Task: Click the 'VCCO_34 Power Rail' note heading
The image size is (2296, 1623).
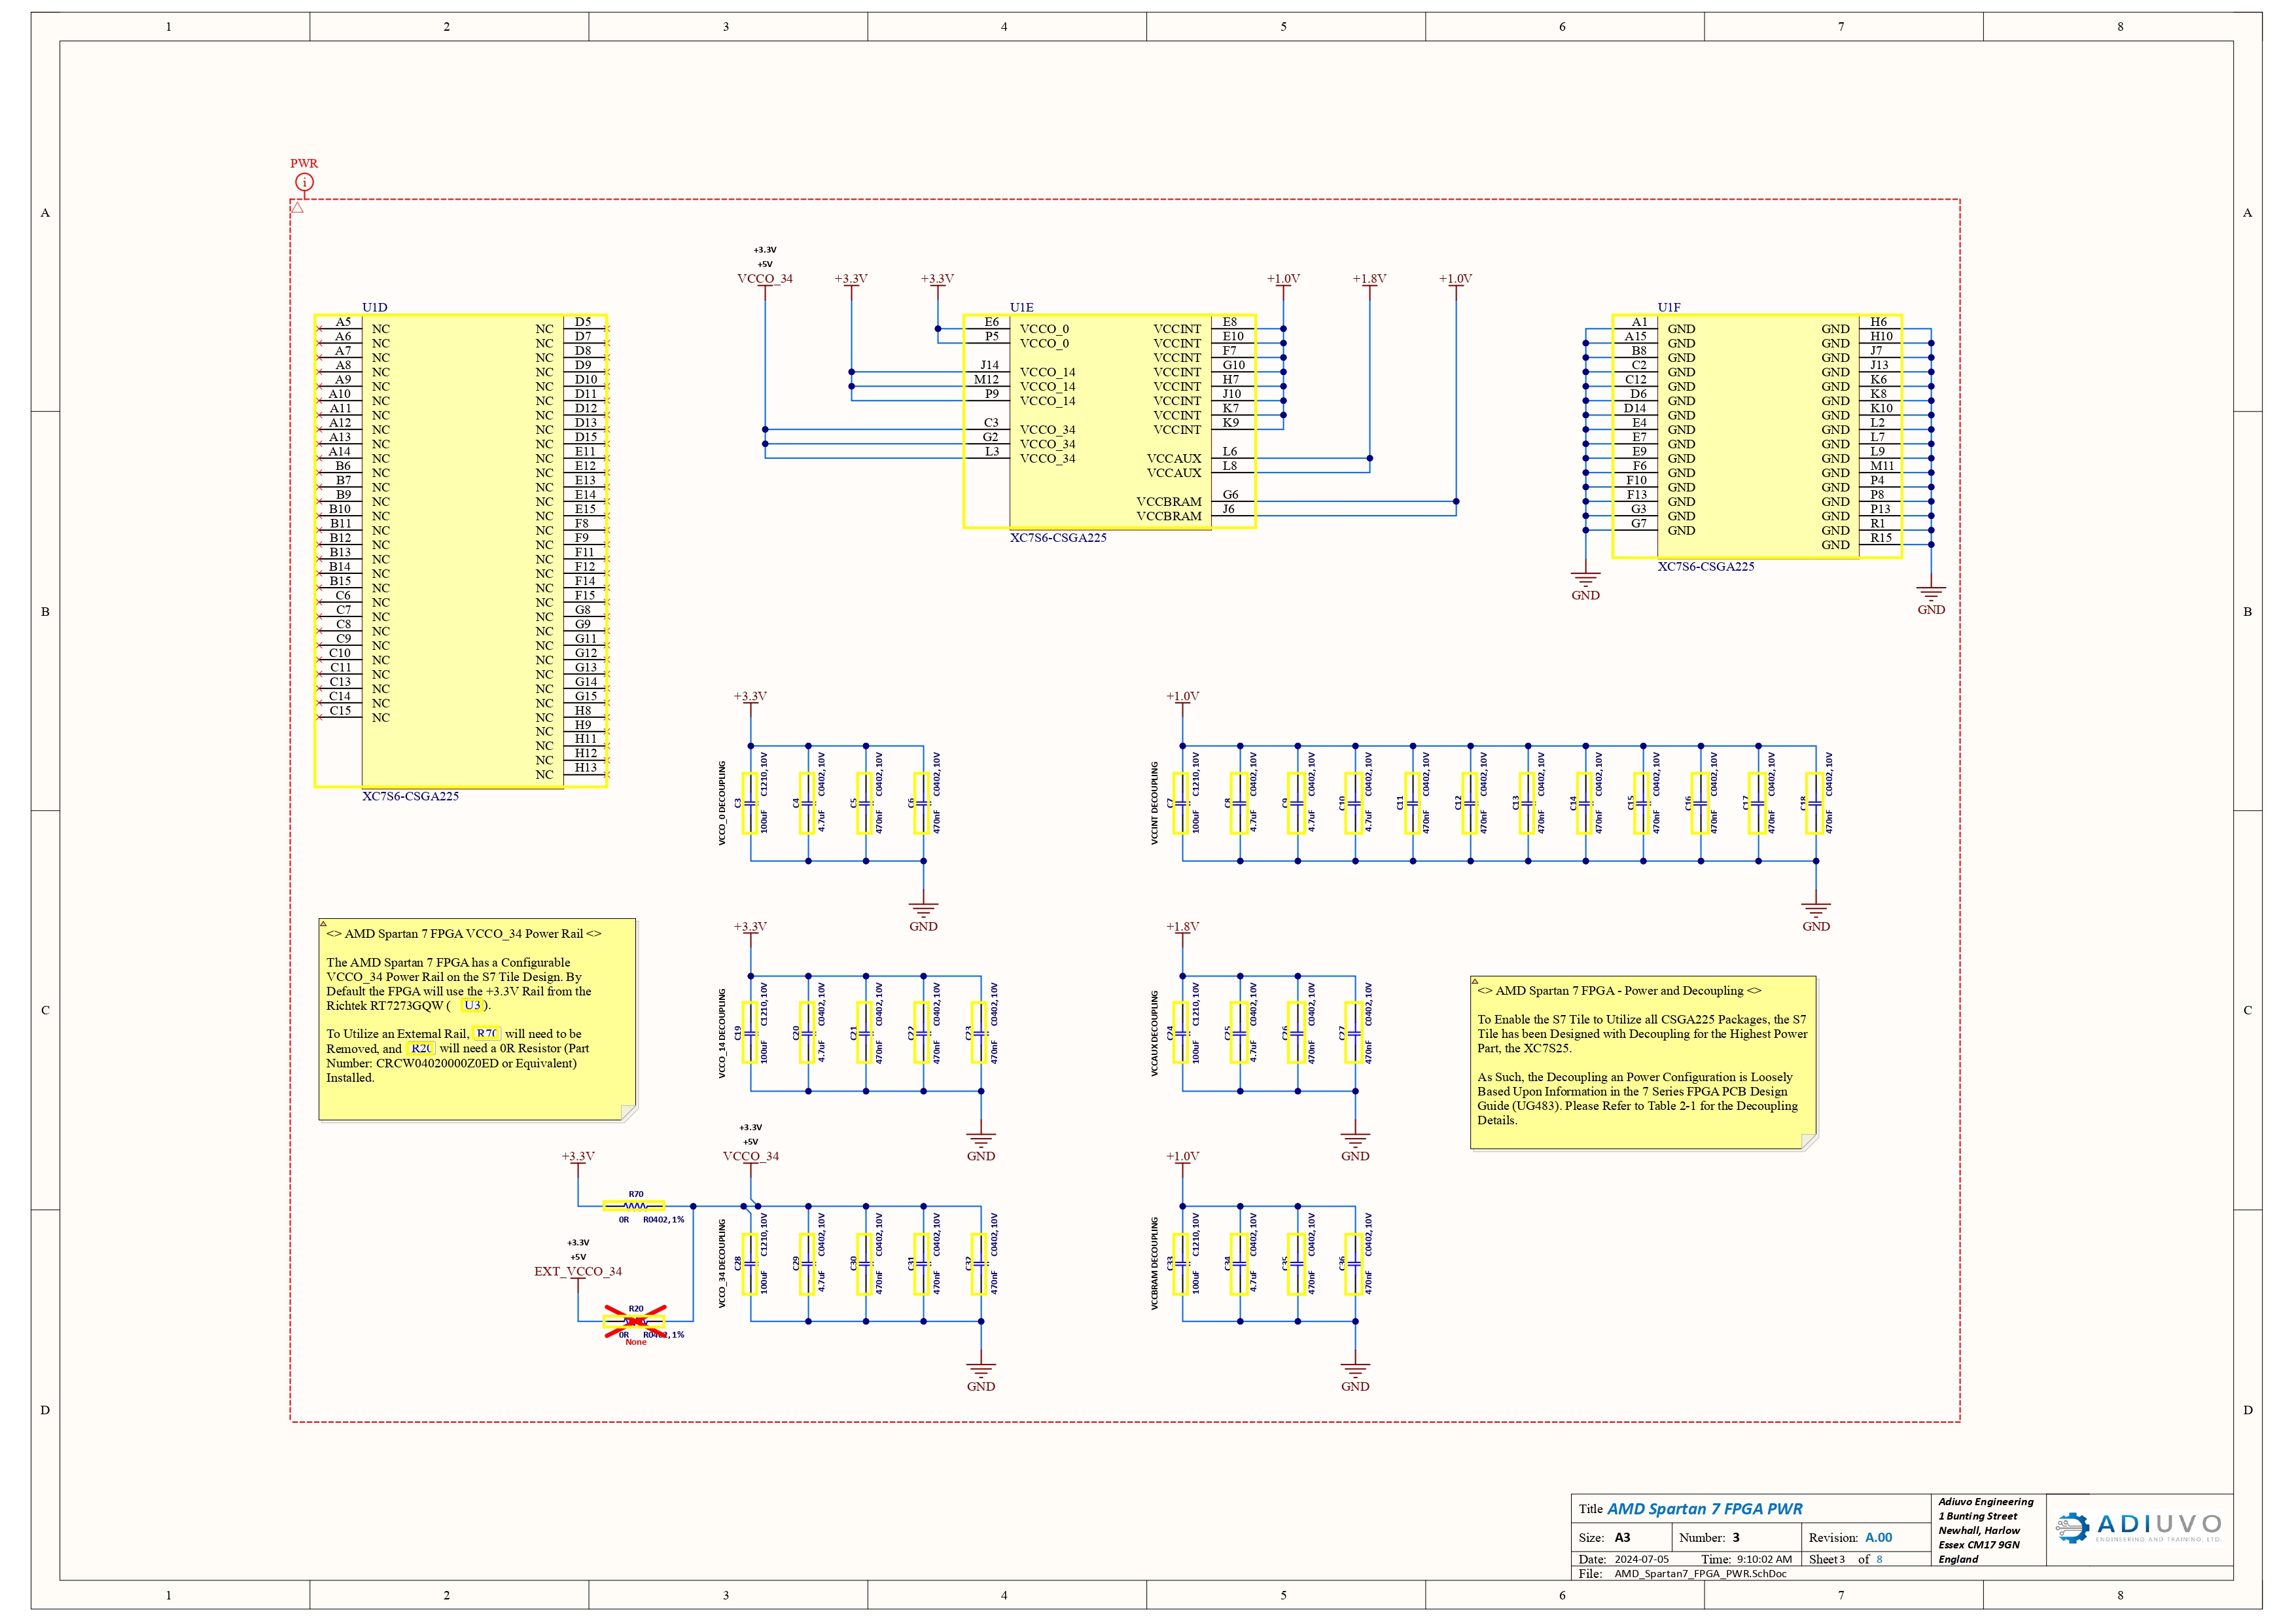Action: click(464, 934)
